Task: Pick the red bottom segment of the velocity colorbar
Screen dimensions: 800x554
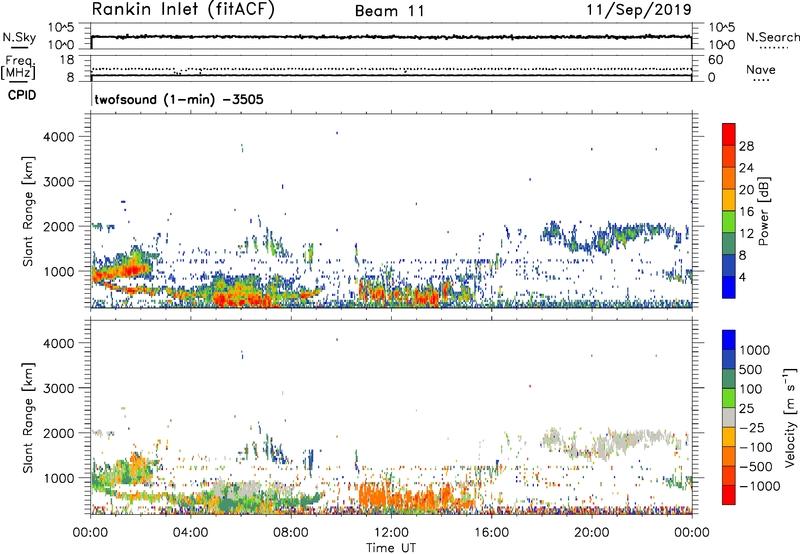Action: click(729, 495)
